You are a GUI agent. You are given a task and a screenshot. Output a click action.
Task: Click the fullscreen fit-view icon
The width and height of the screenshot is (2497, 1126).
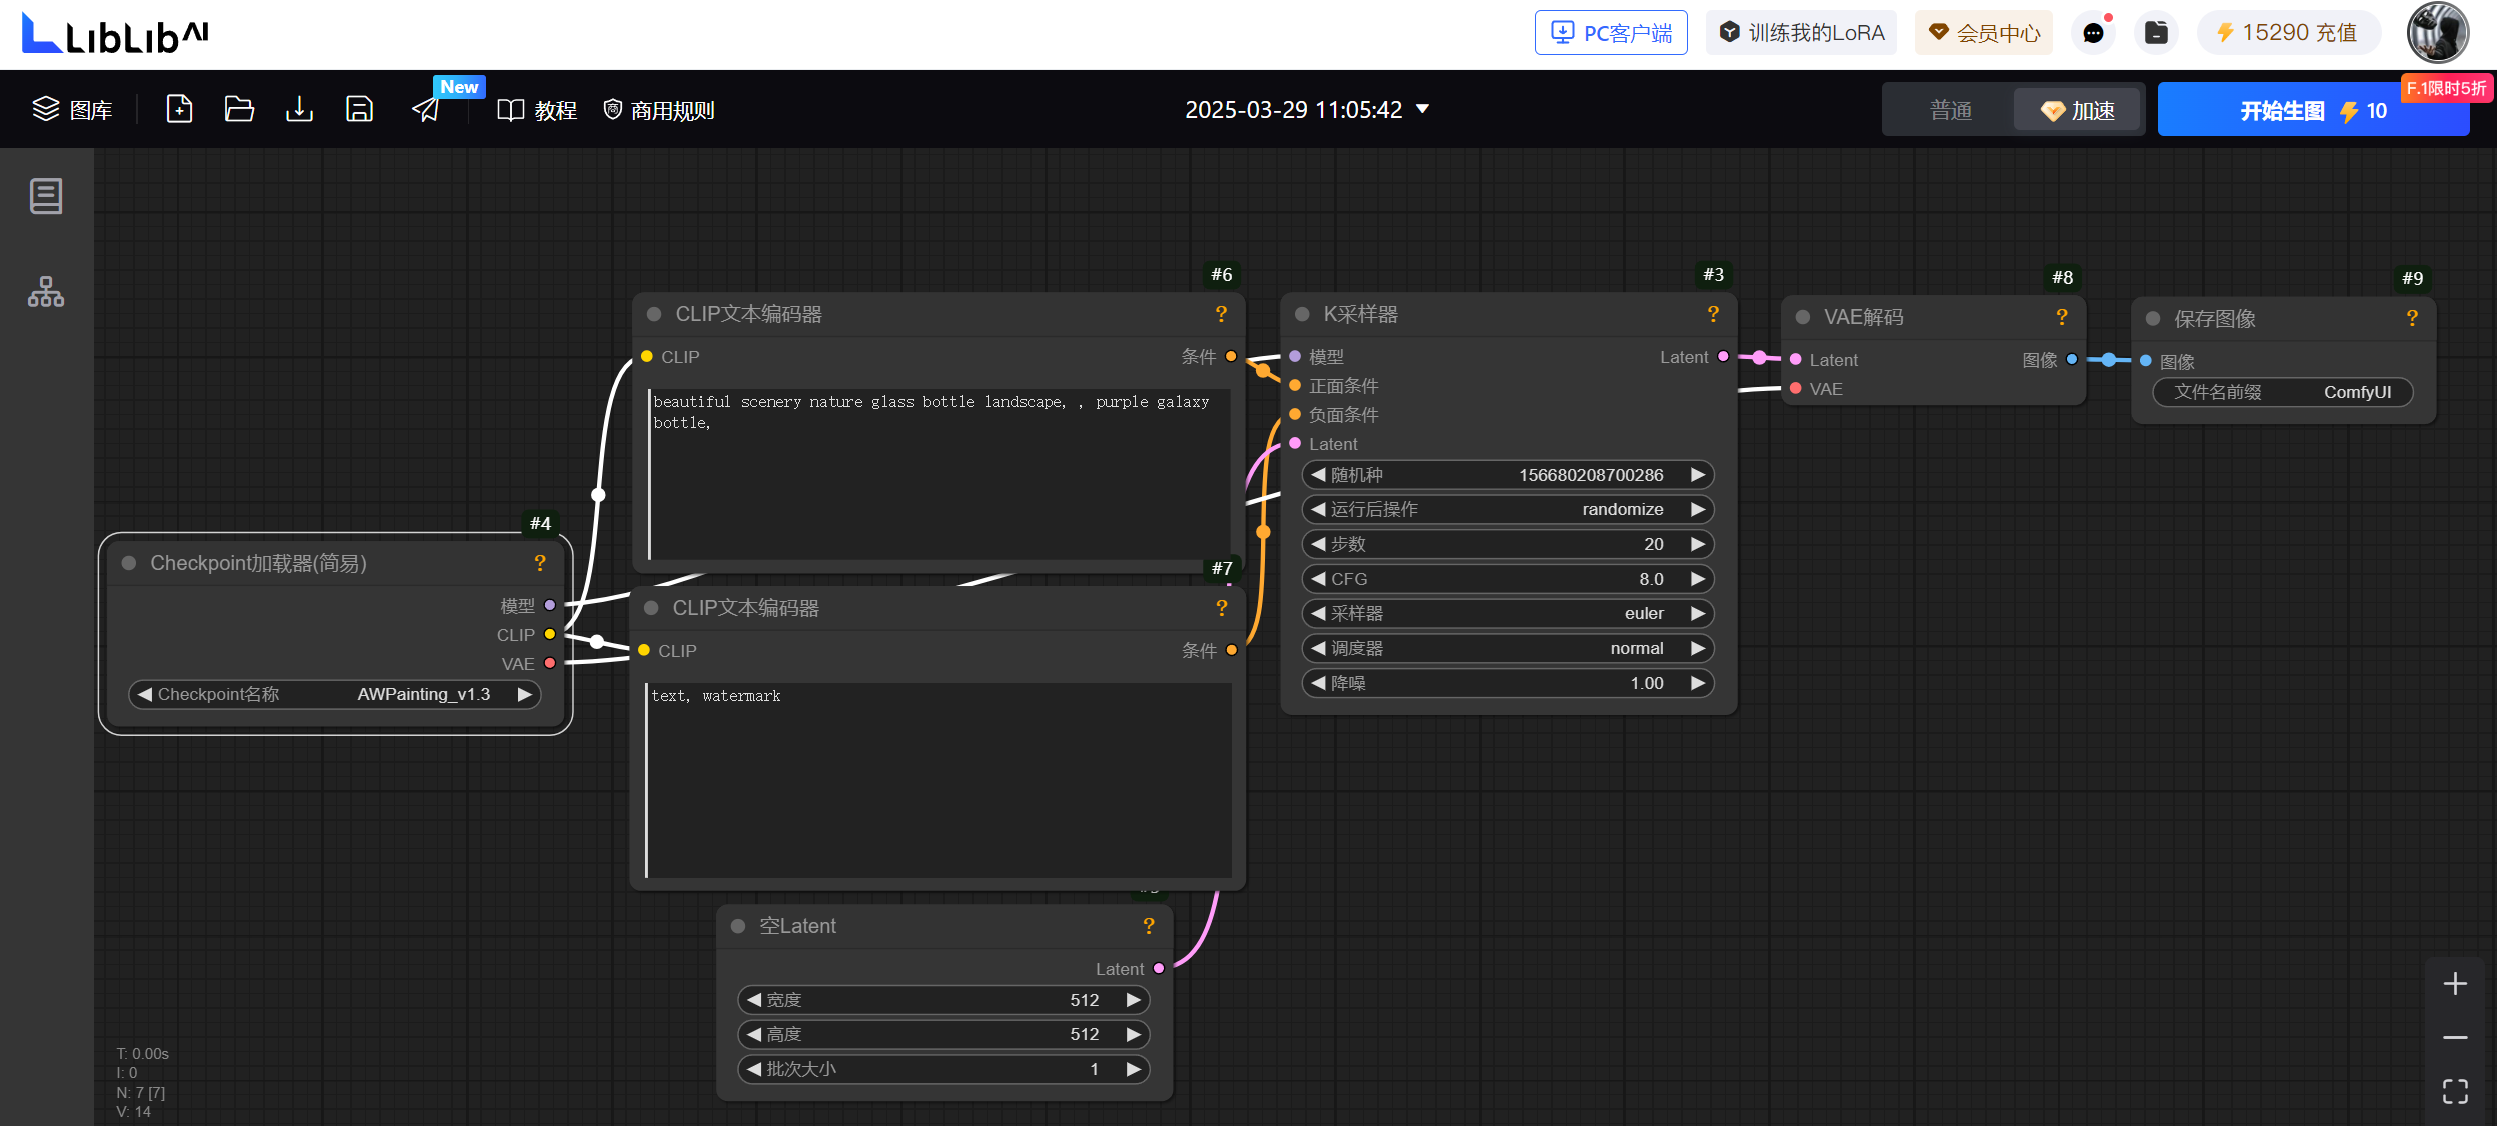coord(2455,1091)
